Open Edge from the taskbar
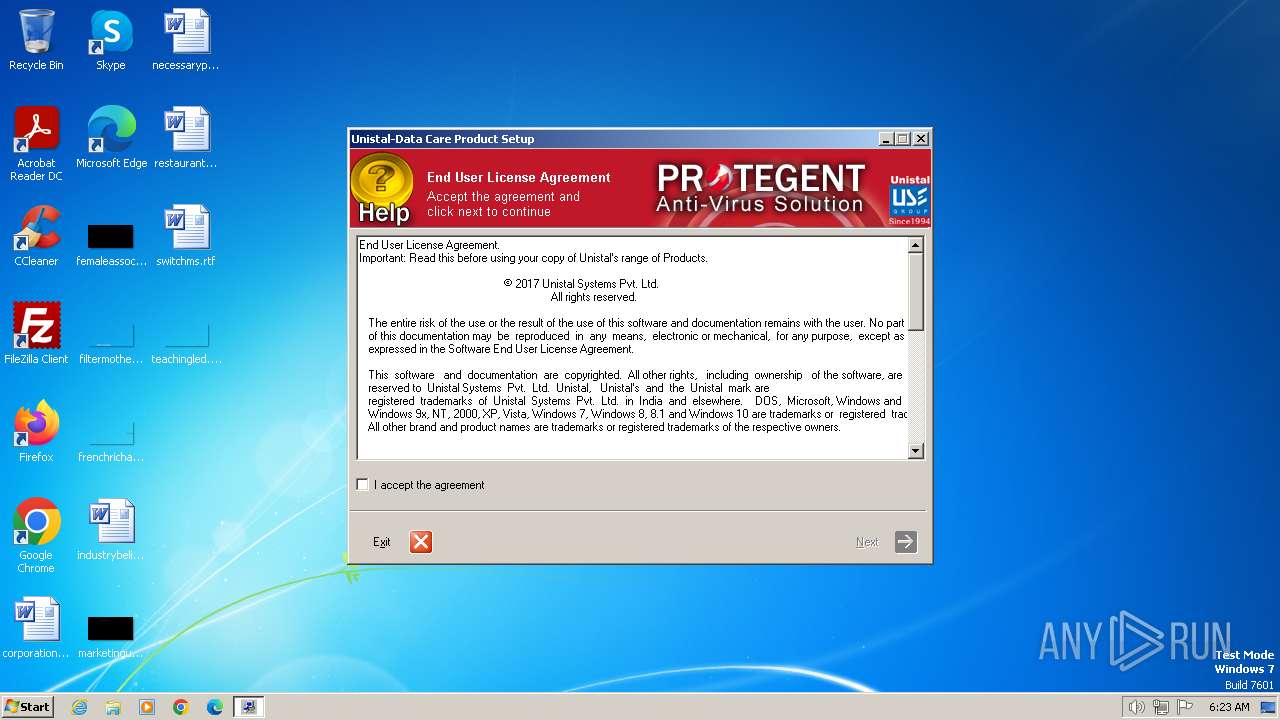Screen dimensions: 1280x720 coord(215,707)
